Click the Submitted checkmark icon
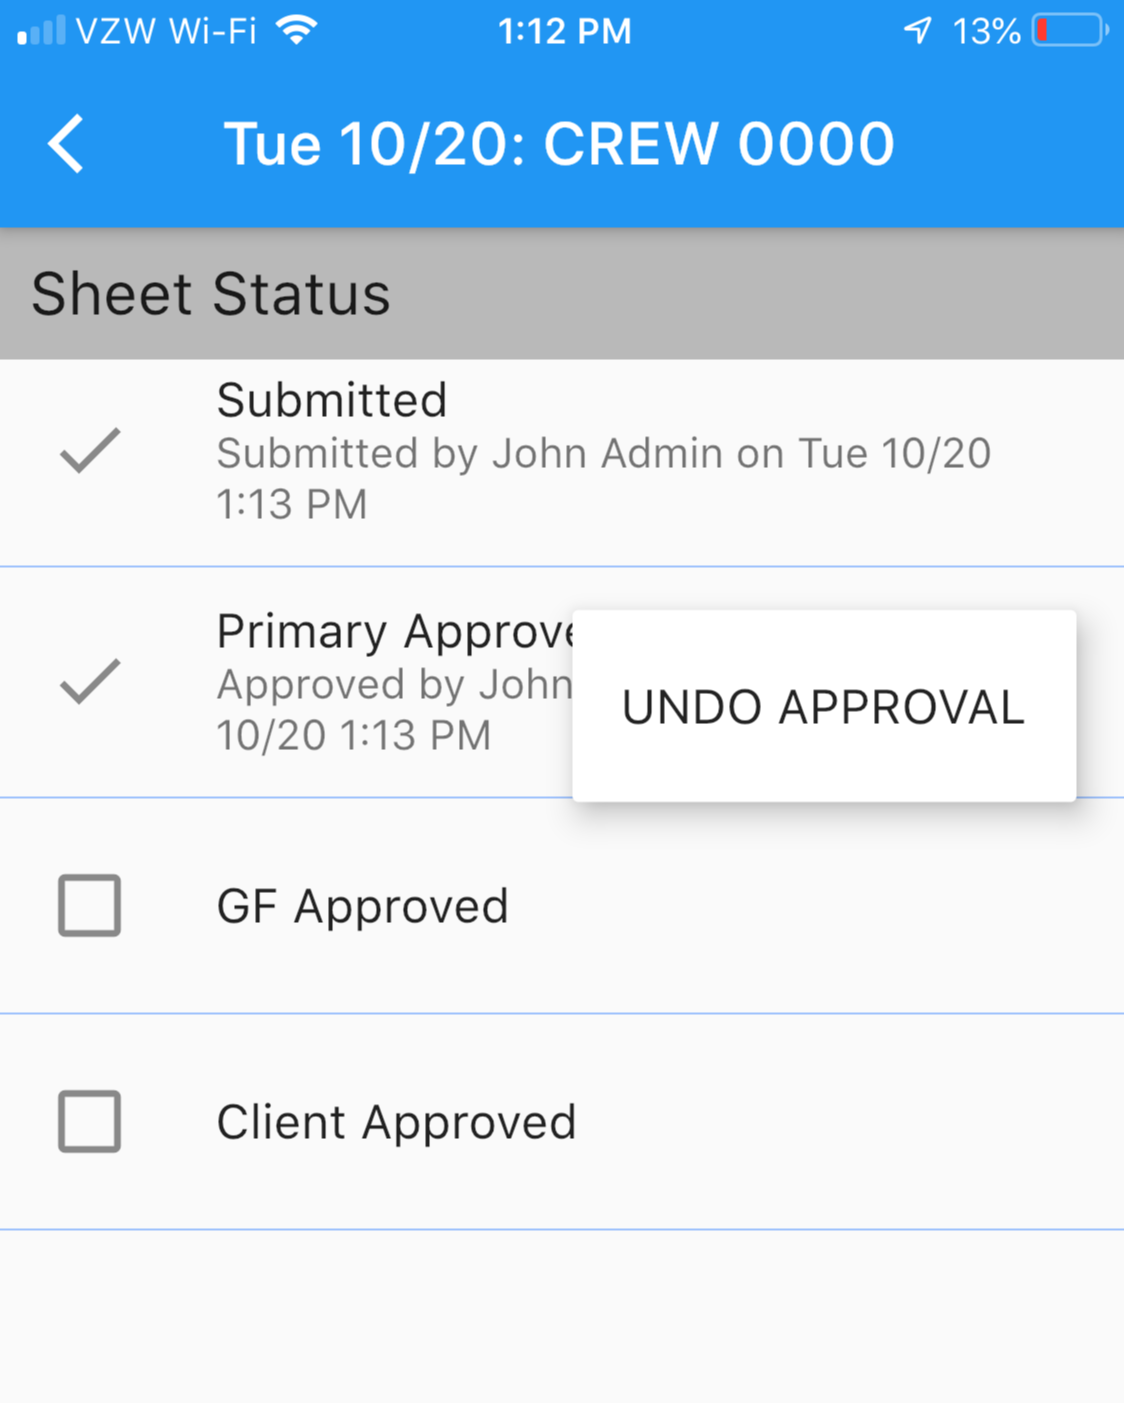Viewport: 1125px width, 1403px height. click(x=90, y=450)
